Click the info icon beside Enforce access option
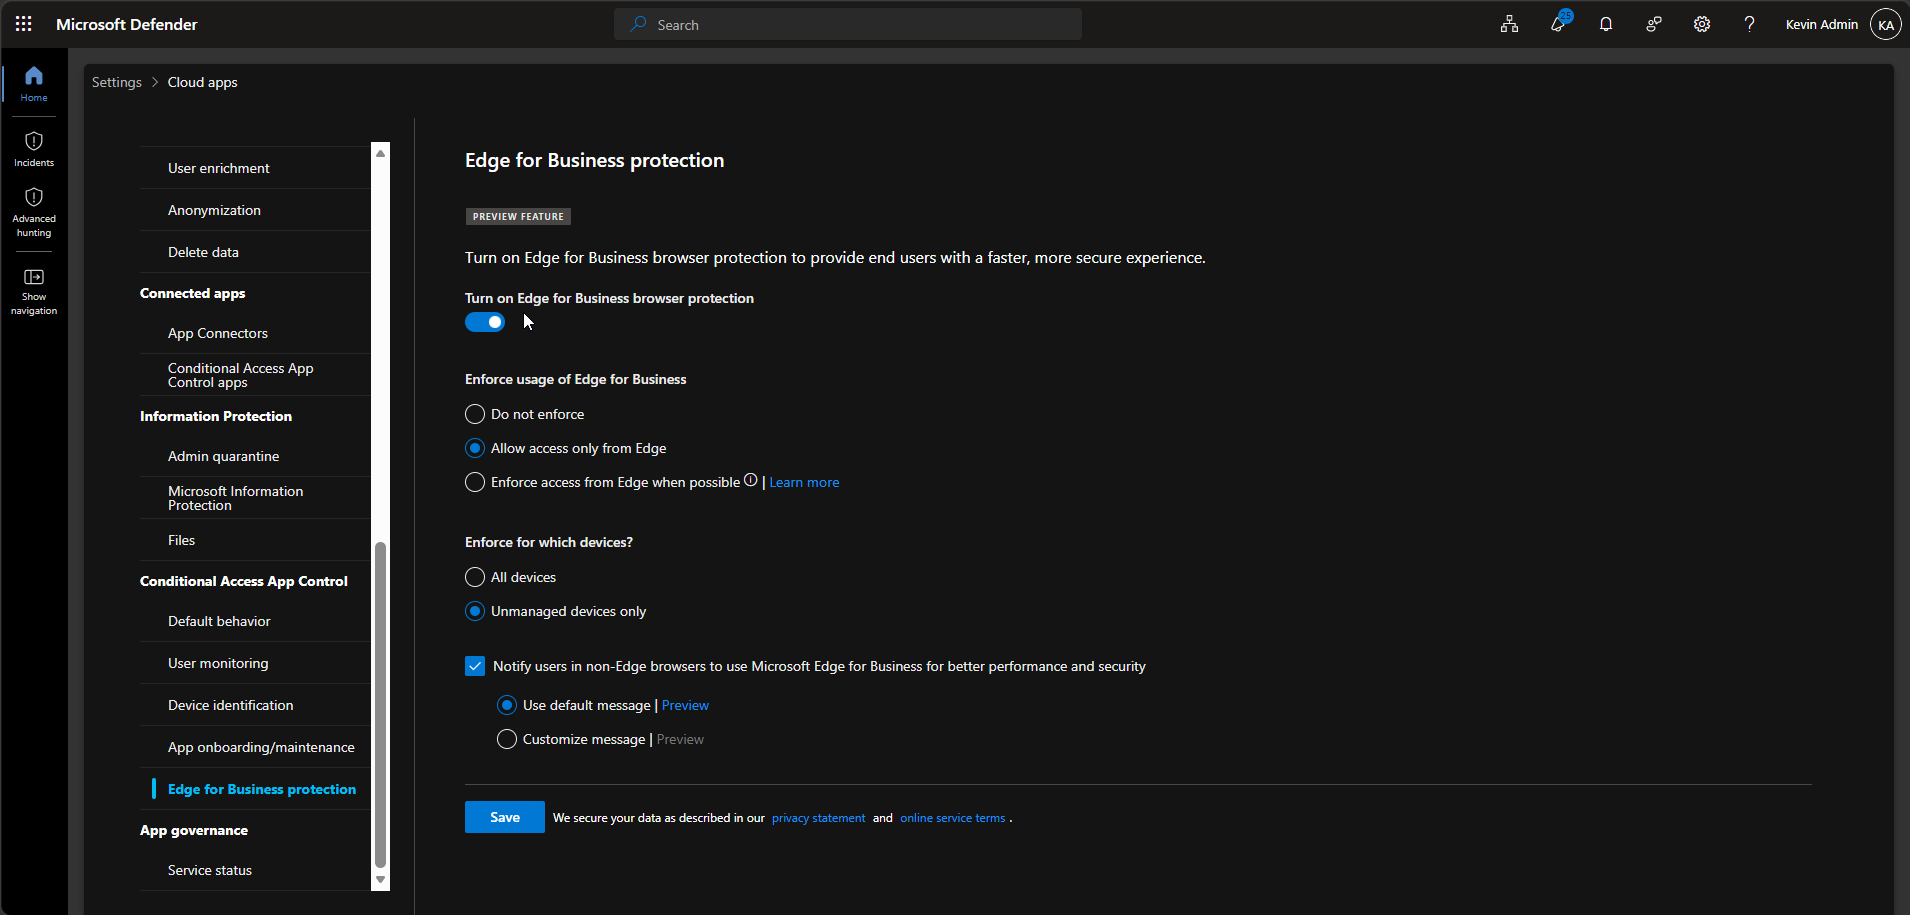 point(751,480)
